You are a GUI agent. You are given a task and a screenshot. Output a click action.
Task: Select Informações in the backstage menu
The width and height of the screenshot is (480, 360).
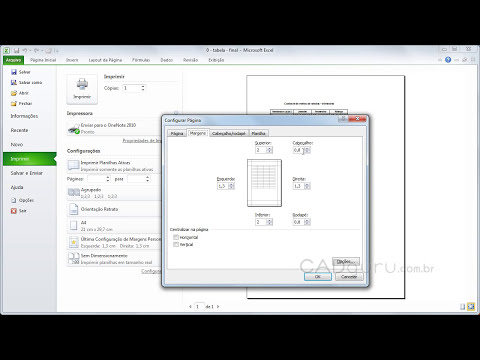pos(24,116)
